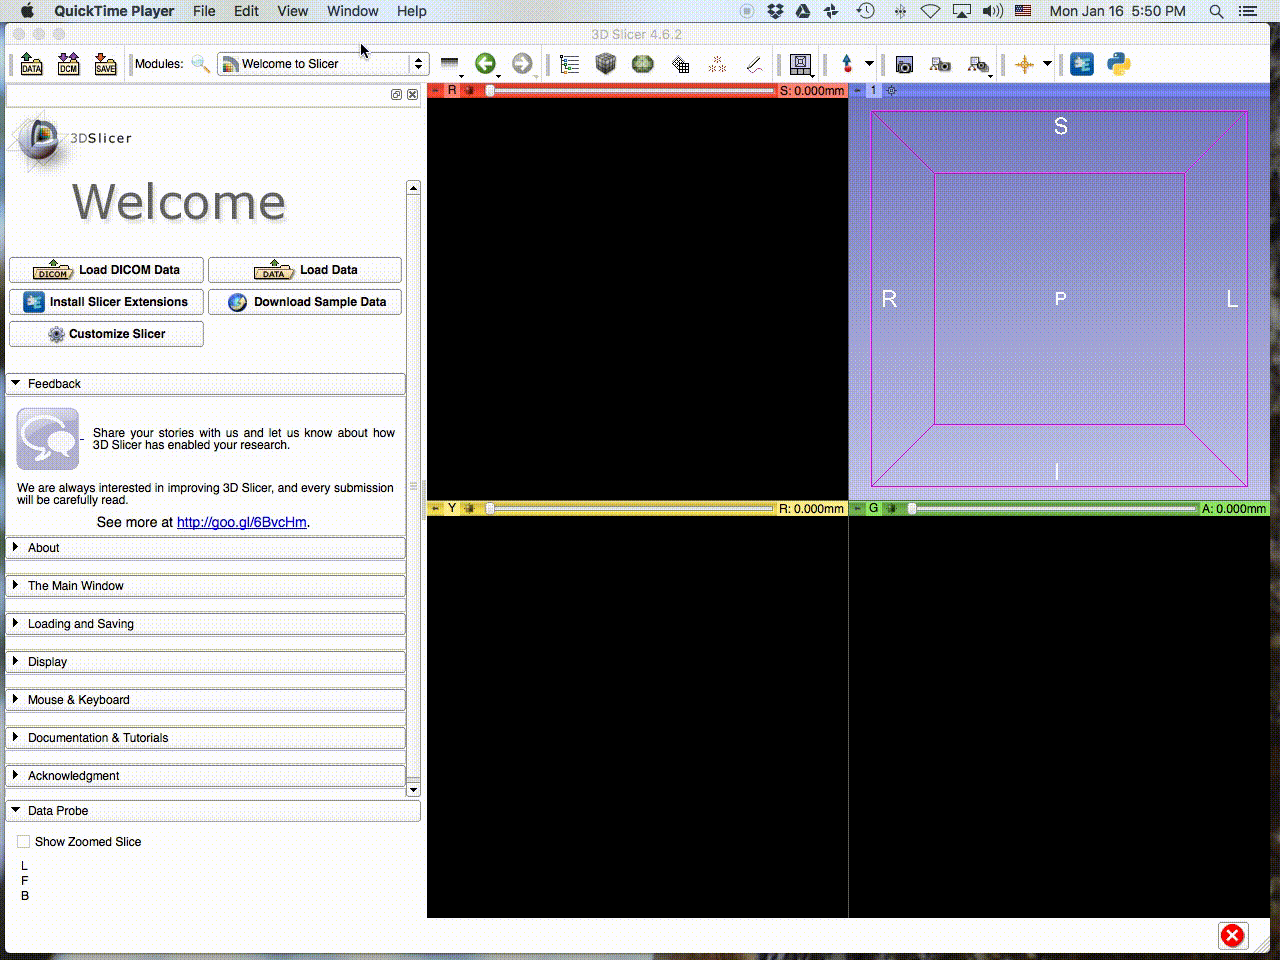This screenshot has height=960, width=1280.
Task: Go to previous module green arrow
Action: 485,64
